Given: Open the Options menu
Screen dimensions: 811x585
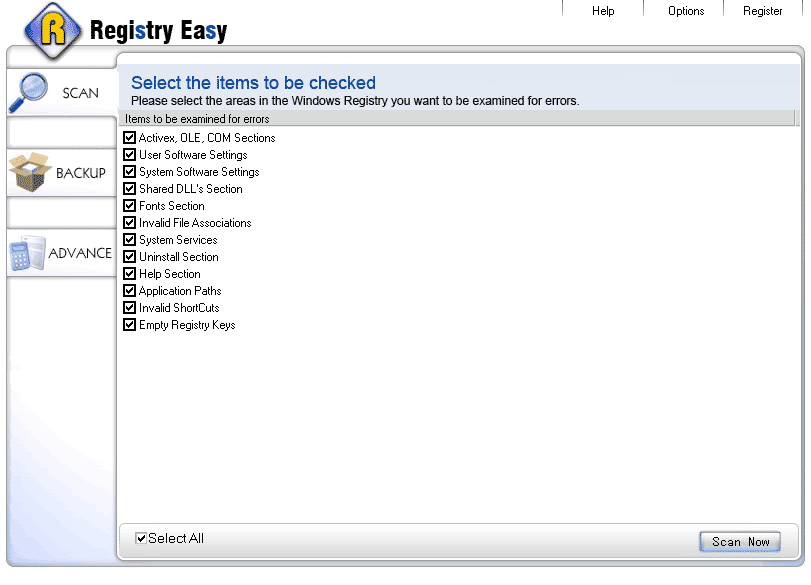Looking at the screenshot, I should coord(686,11).
